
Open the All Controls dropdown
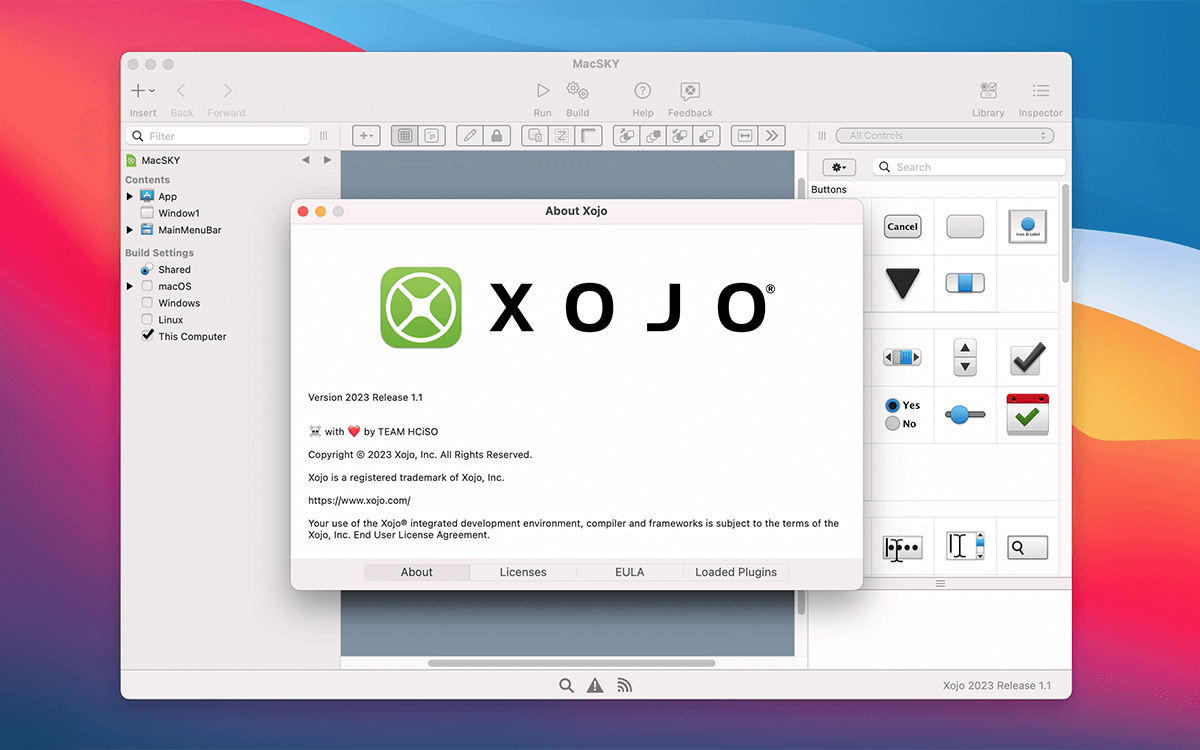click(x=944, y=136)
